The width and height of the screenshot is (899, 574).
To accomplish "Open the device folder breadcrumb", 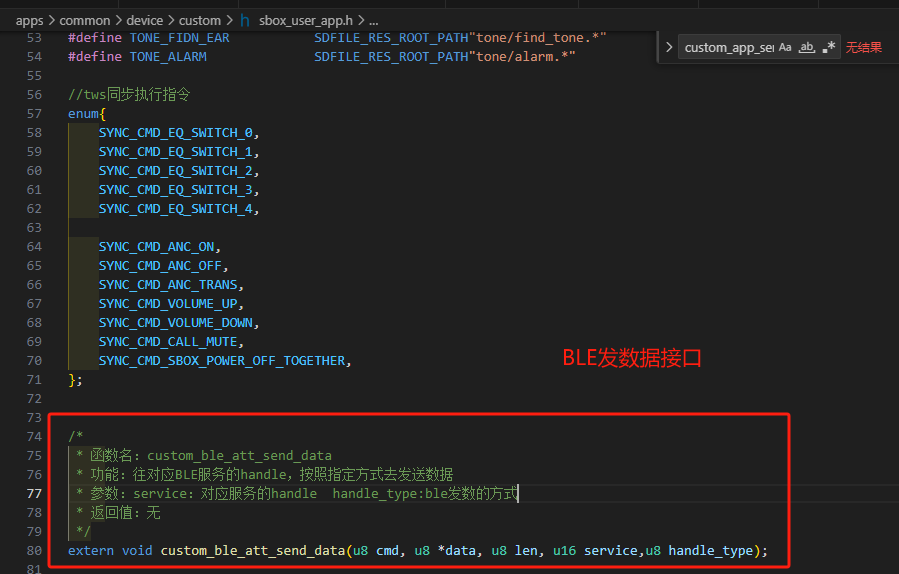I will coord(144,21).
